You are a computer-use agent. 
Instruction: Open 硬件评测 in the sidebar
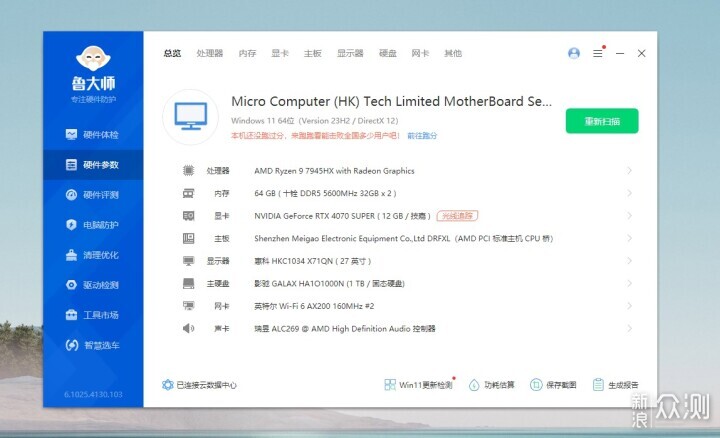point(92,195)
